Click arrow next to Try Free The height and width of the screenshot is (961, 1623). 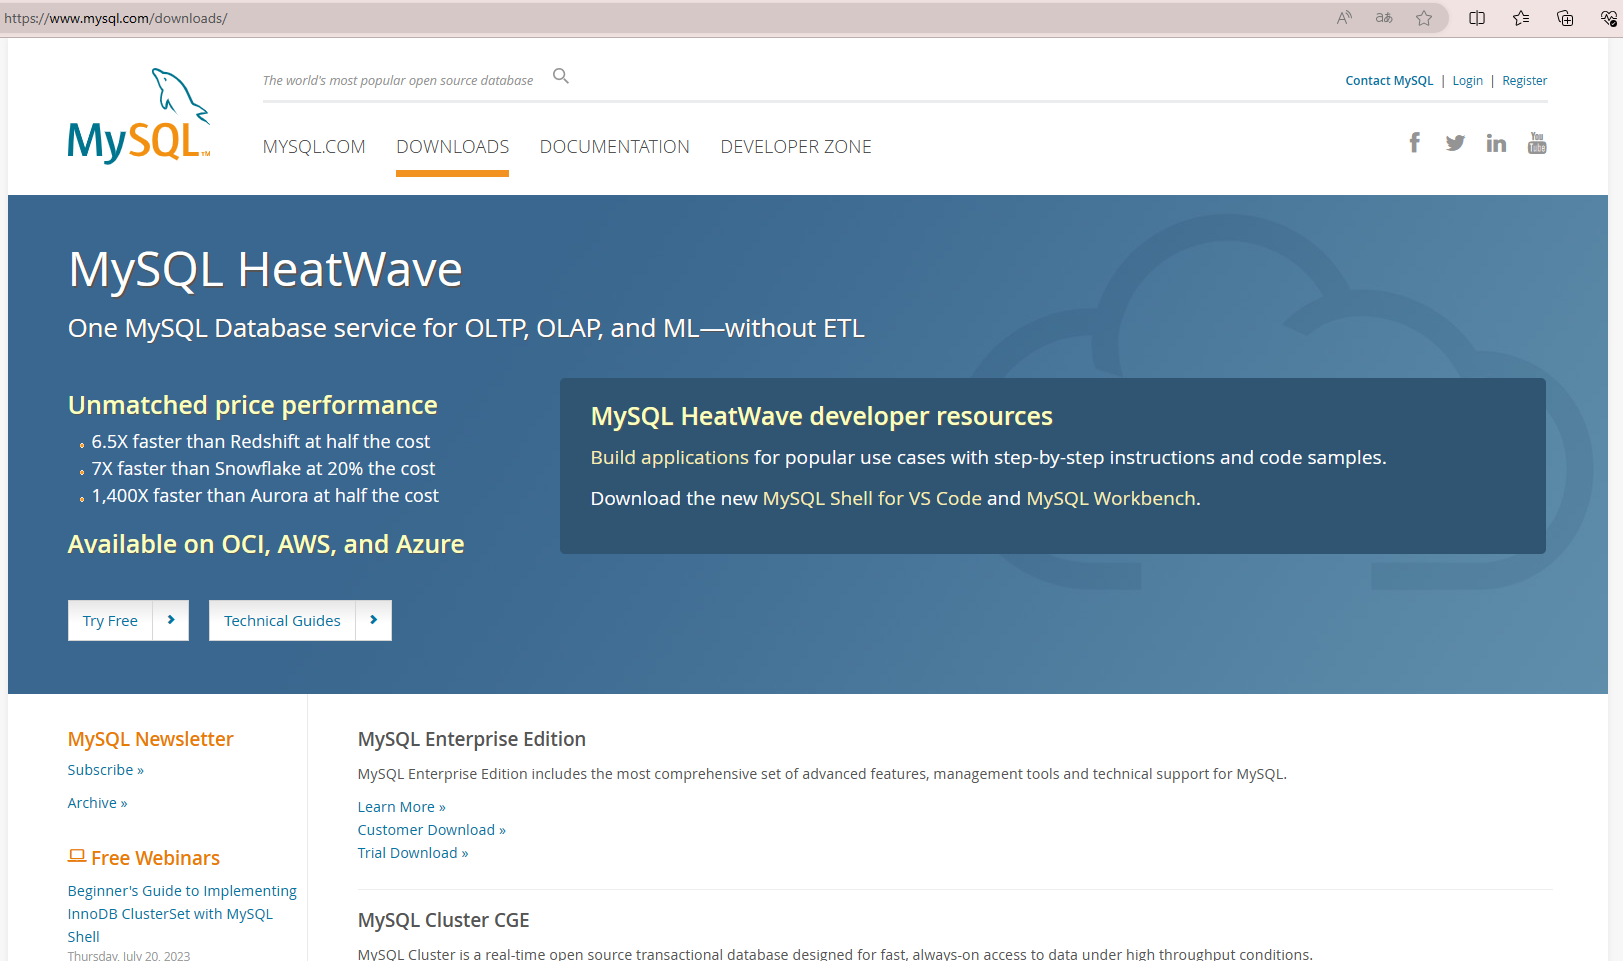171,620
